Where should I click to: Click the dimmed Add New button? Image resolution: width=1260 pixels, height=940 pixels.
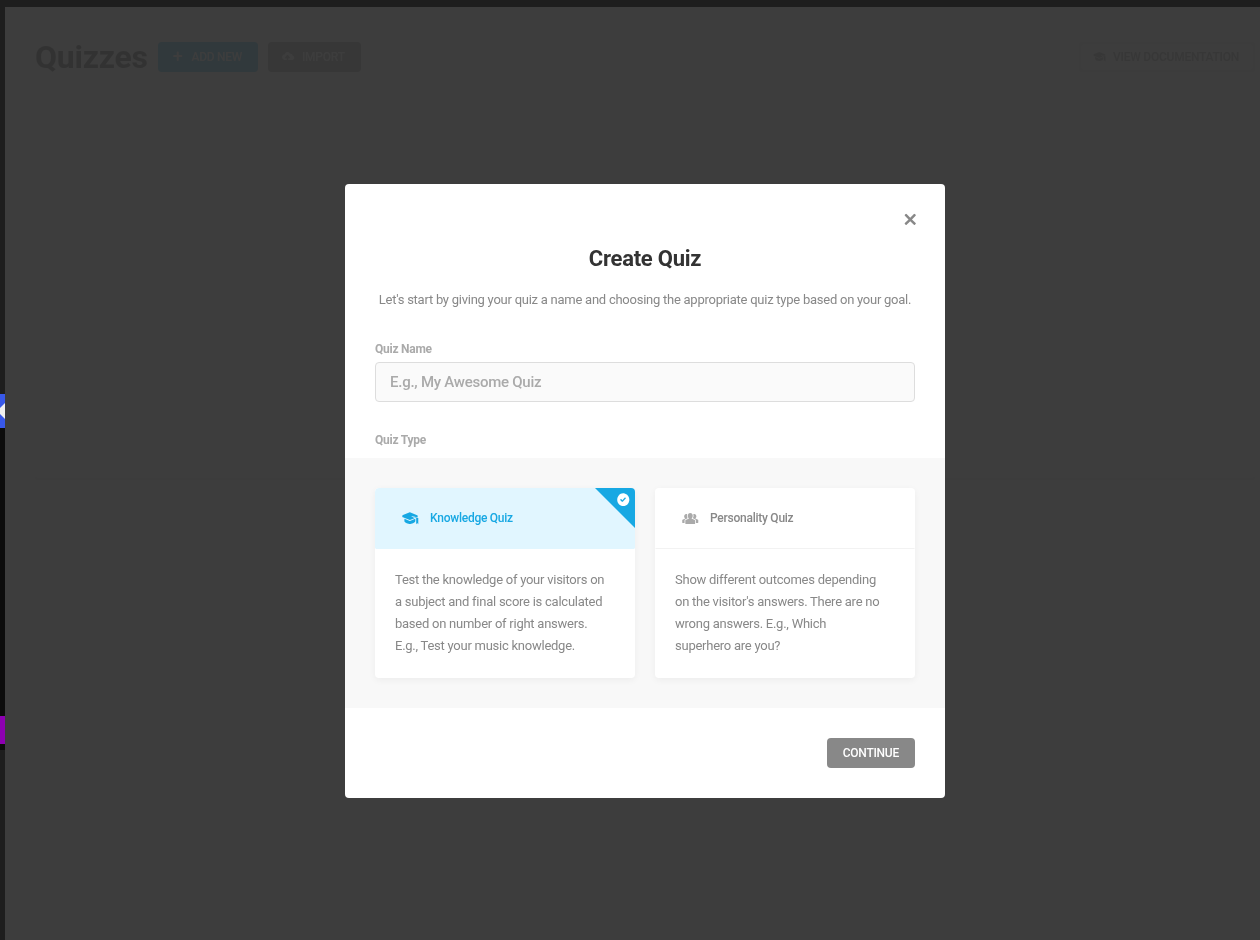(x=208, y=57)
